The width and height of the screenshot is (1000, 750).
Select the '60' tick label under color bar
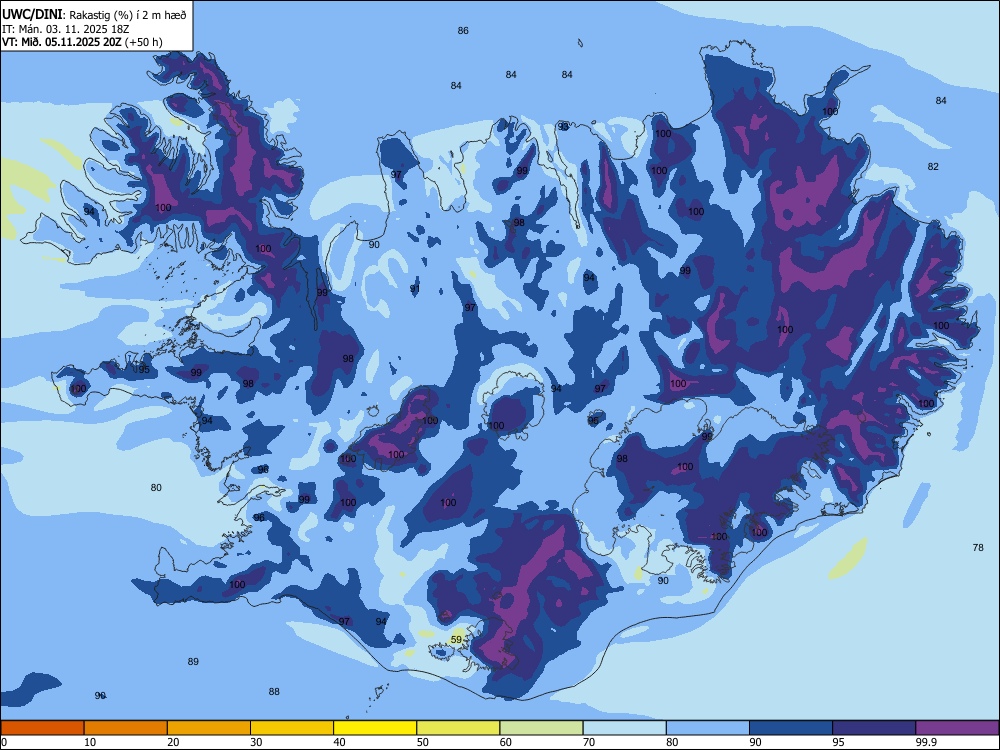[x=506, y=742]
